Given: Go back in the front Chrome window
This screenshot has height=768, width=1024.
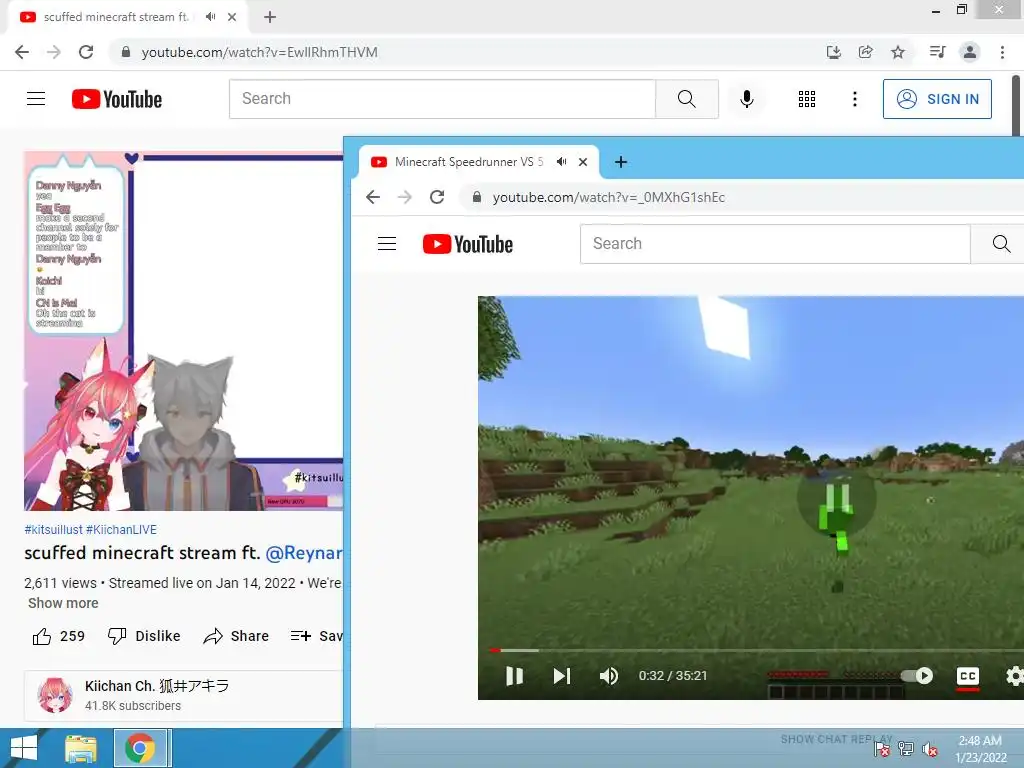Looking at the screenshot, I should (x=373, y=197).
